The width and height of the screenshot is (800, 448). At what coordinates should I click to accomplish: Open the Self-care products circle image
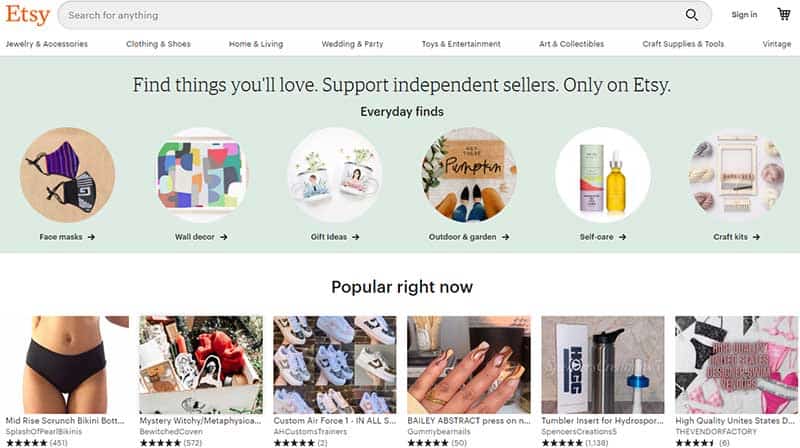pos(603,175)
